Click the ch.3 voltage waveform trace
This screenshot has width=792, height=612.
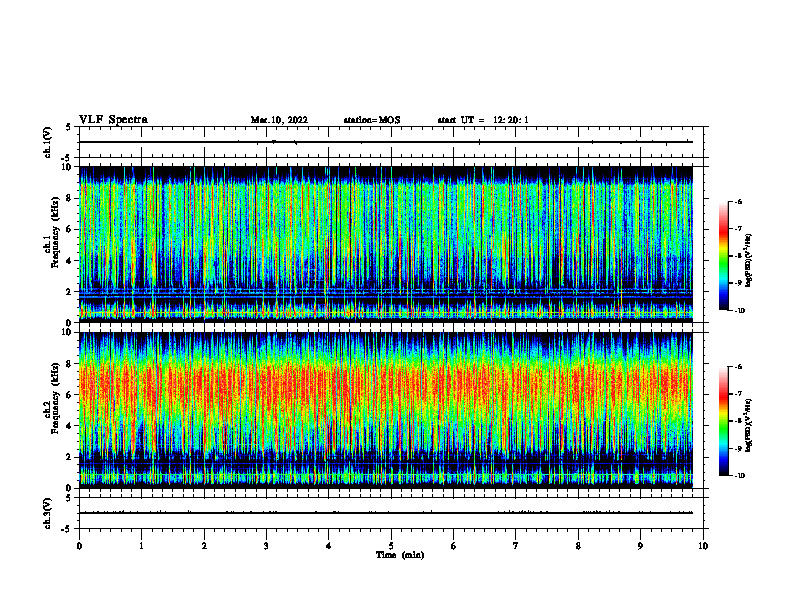click(386, 513)
